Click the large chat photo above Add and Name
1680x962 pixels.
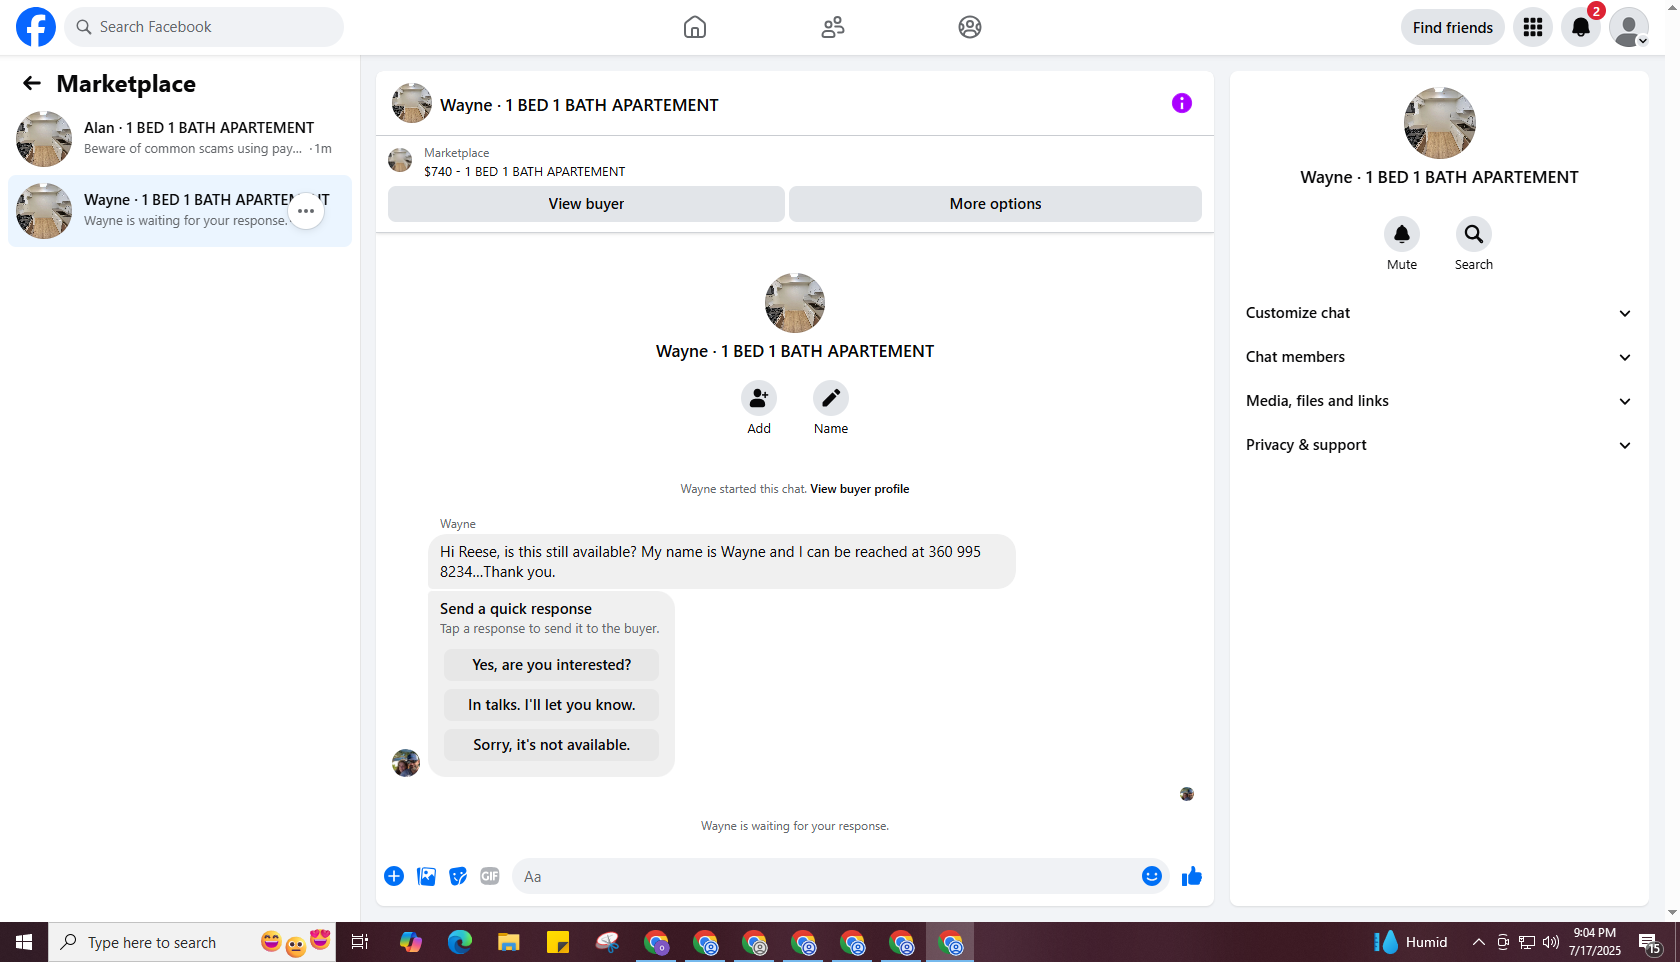[795, 303]
